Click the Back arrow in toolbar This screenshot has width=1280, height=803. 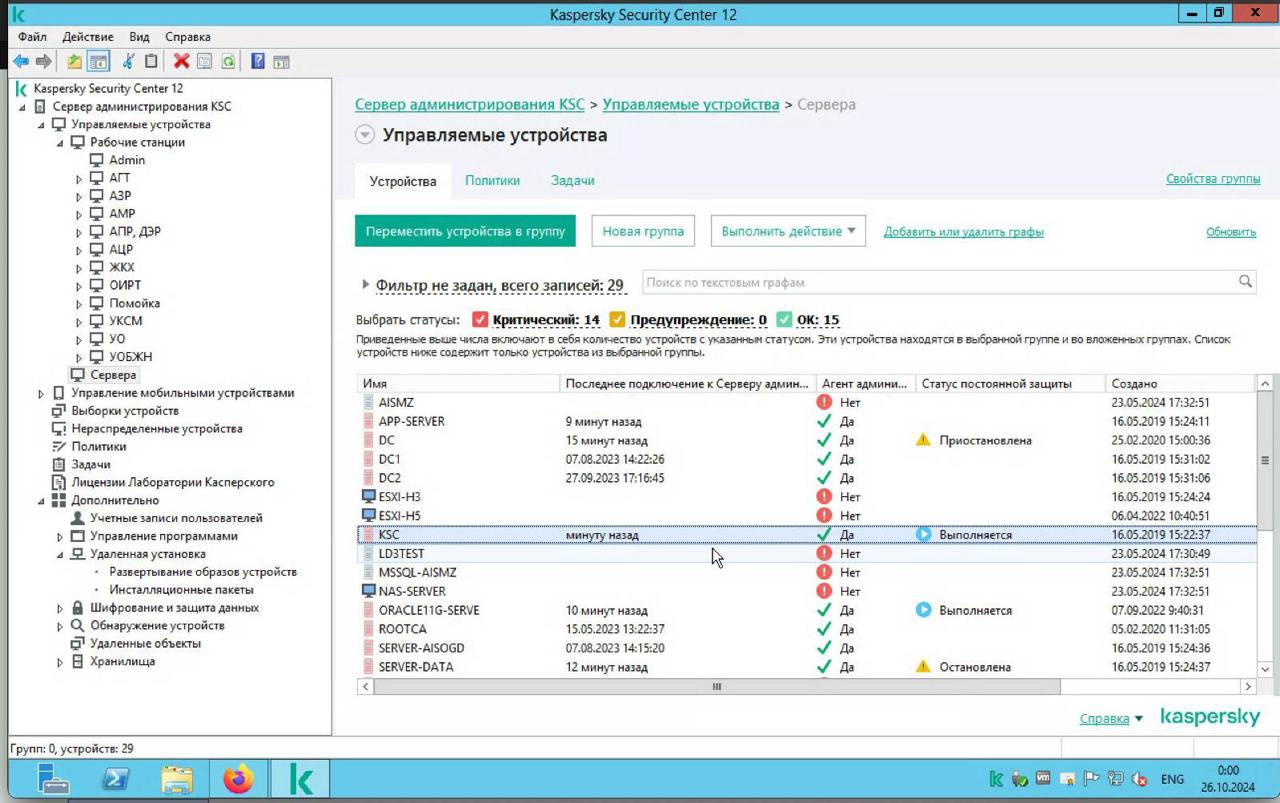click(21, 62)
